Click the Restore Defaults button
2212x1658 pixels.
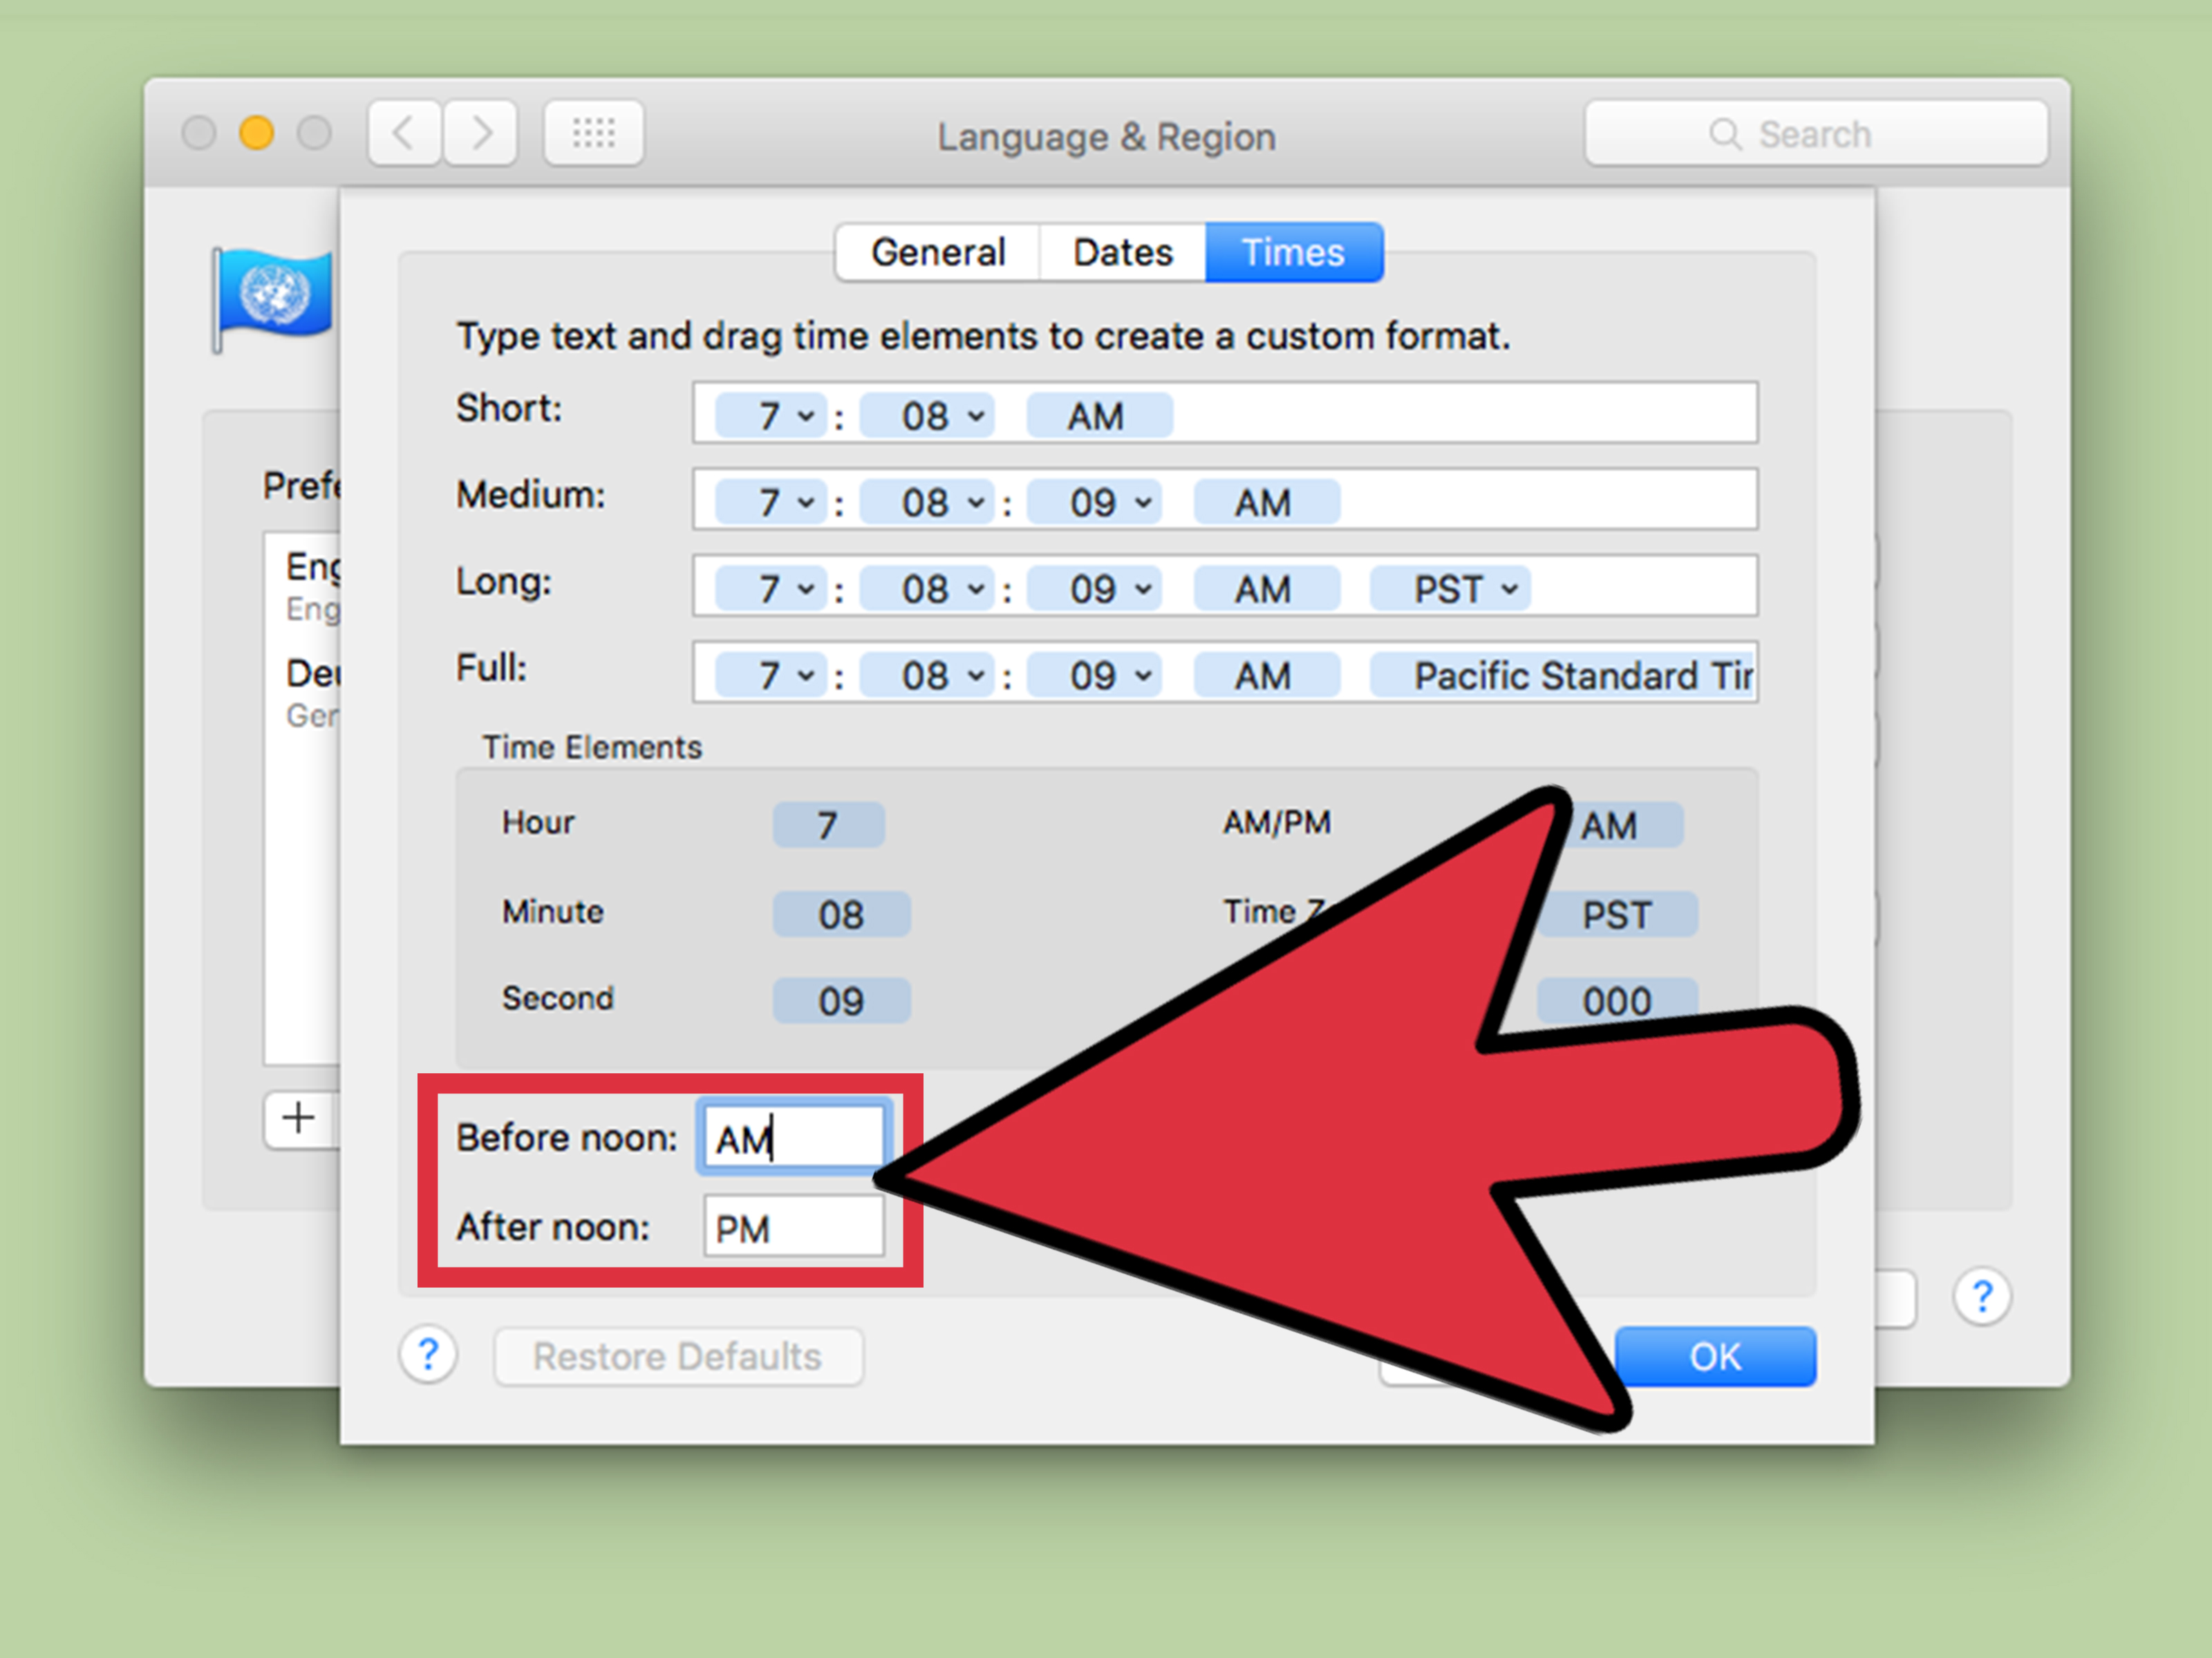(678, 1356)
